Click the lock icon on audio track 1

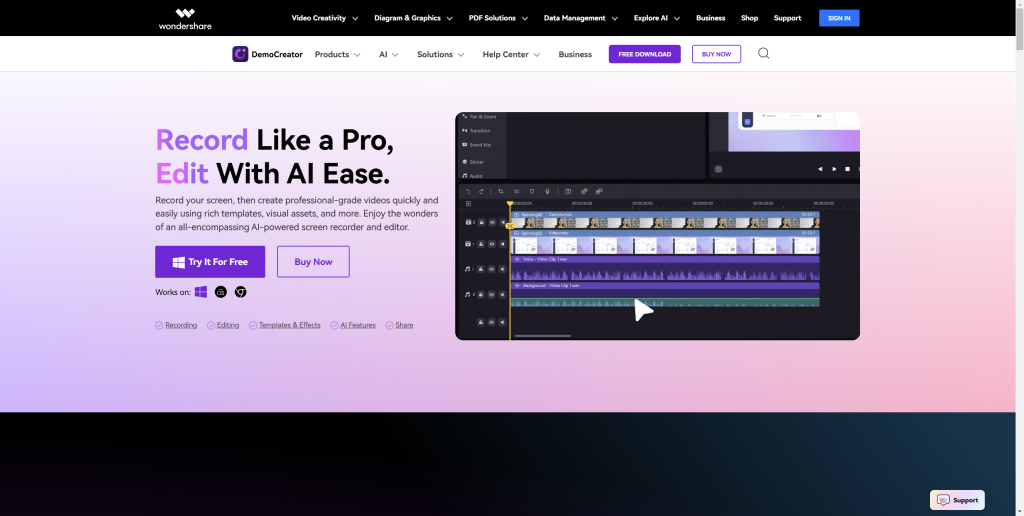tap(481, 269)
